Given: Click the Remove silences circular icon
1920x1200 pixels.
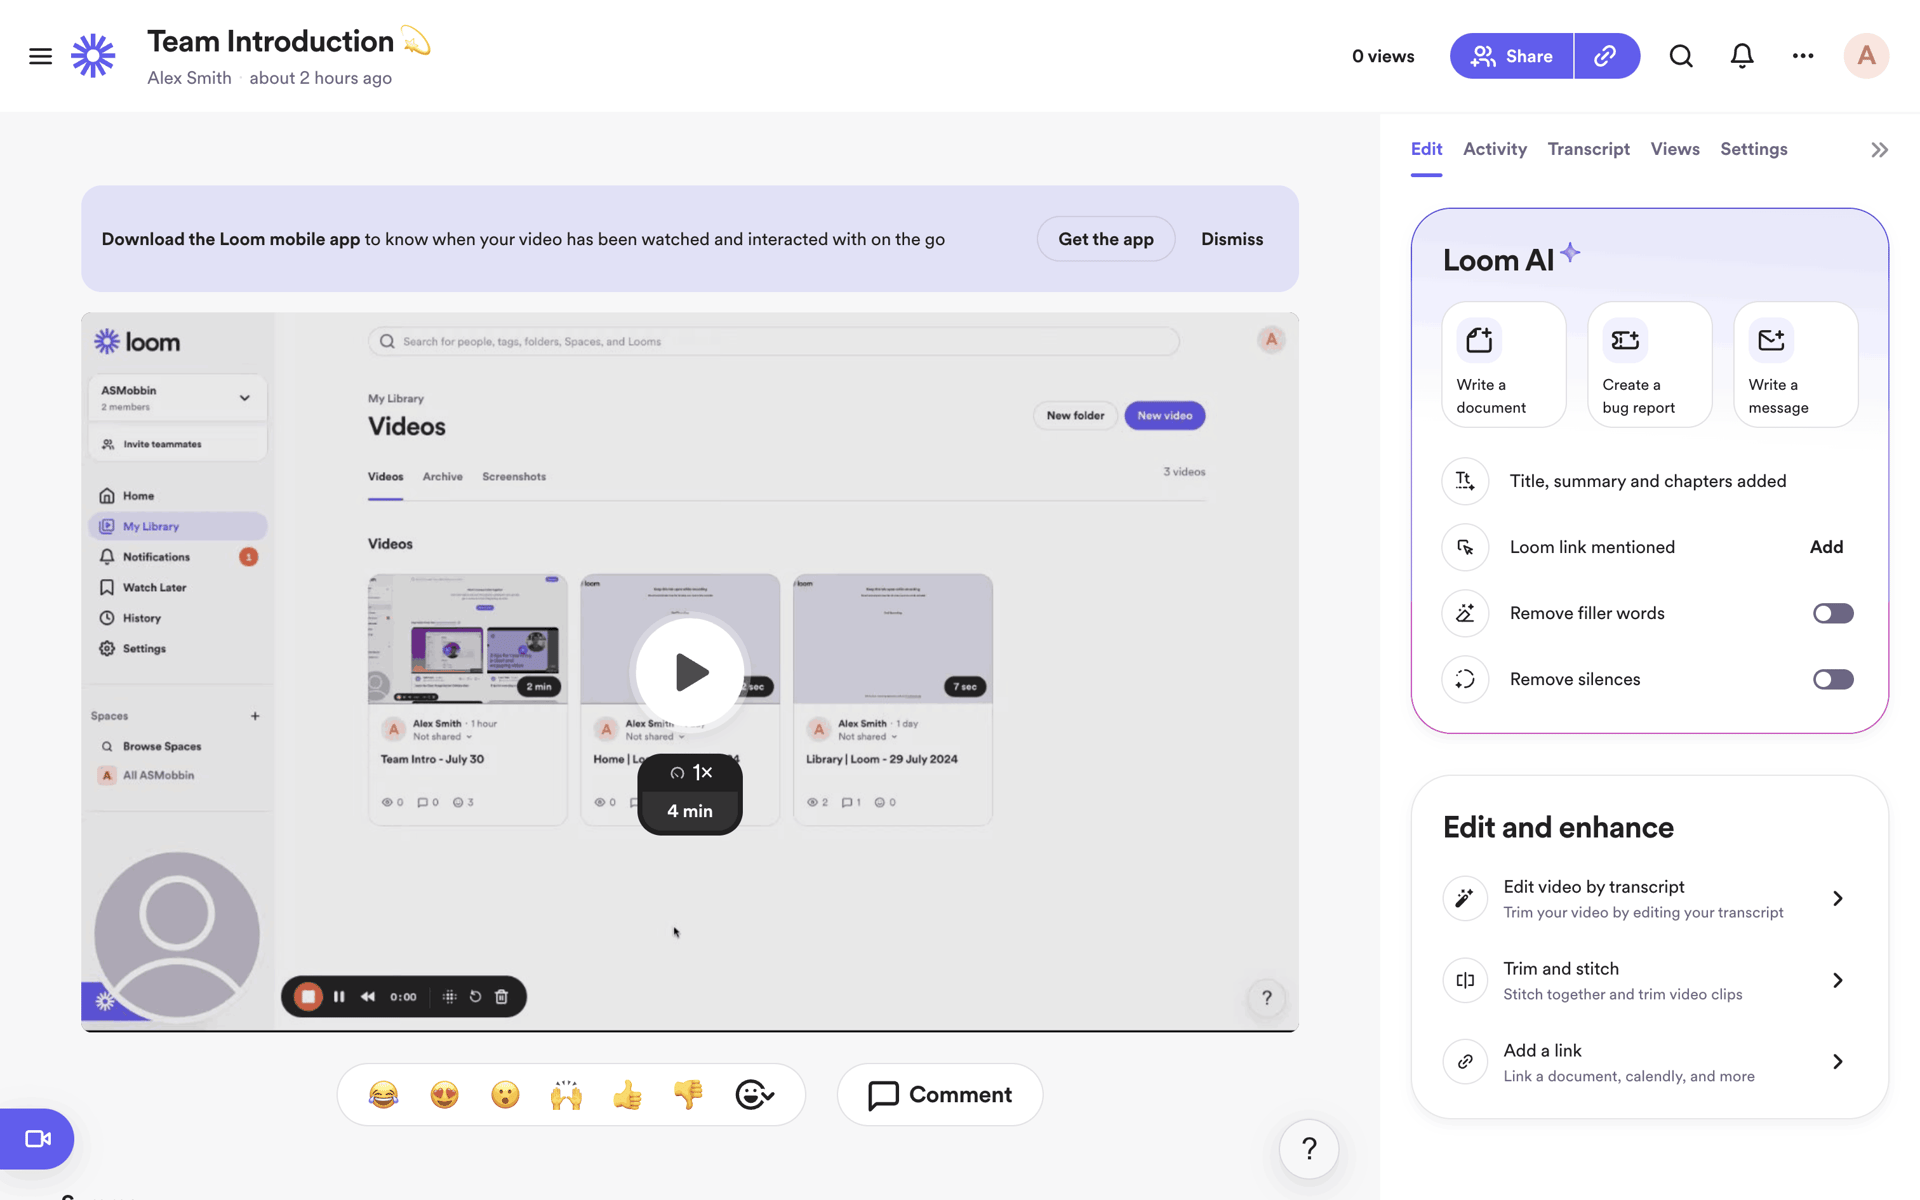Looking at the screenshot, I should [x=1465, y=679].
